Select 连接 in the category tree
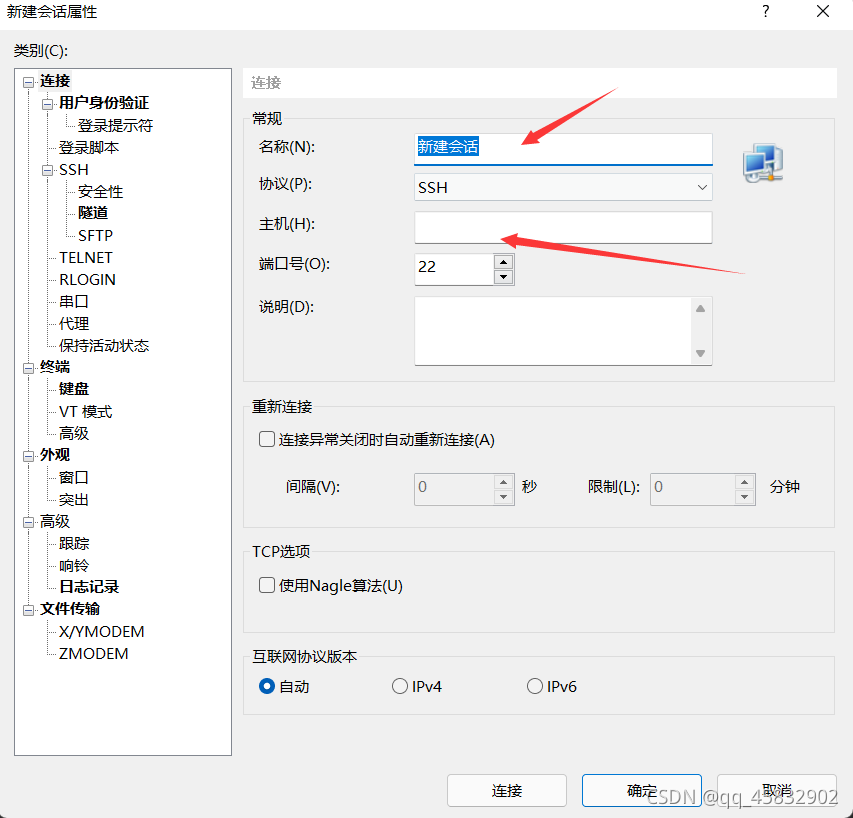The width and height of the screenshot is (853, 818). [55, 81]
